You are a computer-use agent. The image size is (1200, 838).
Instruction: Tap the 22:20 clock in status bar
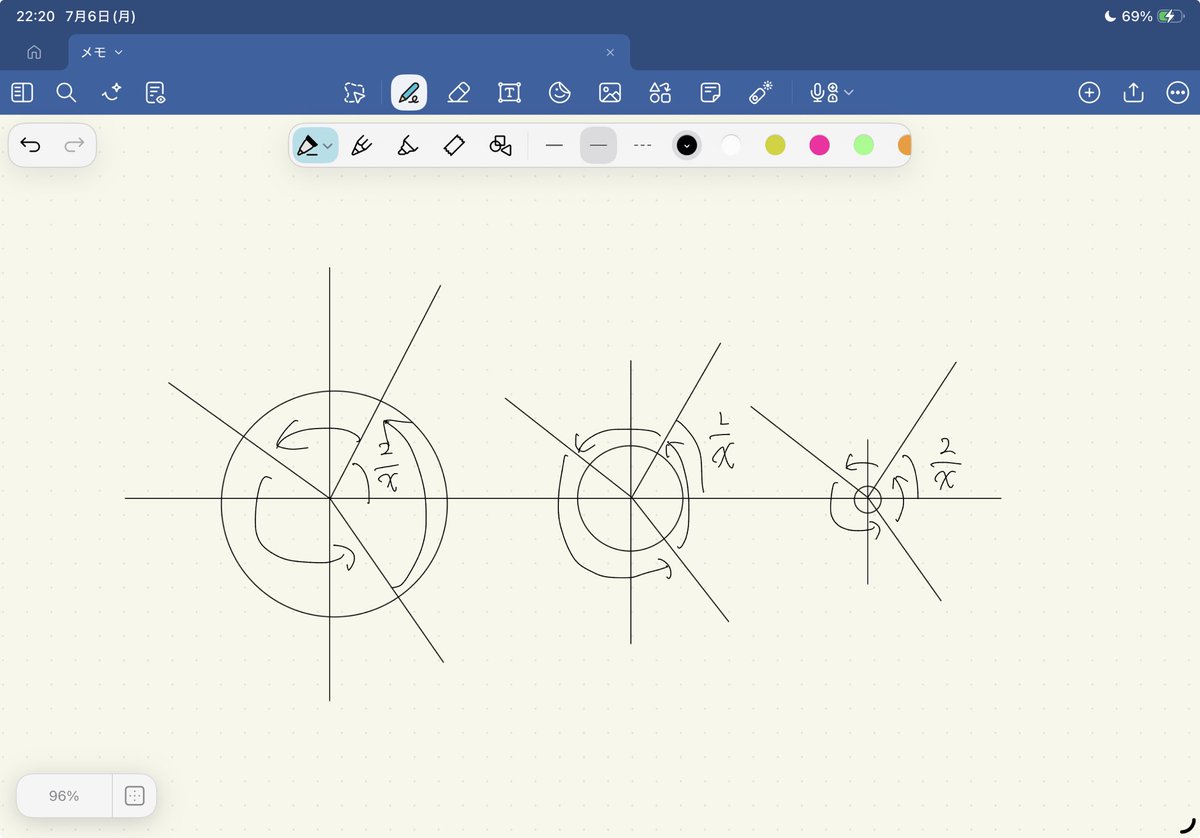pyautogui.click(x=35, y=16)
